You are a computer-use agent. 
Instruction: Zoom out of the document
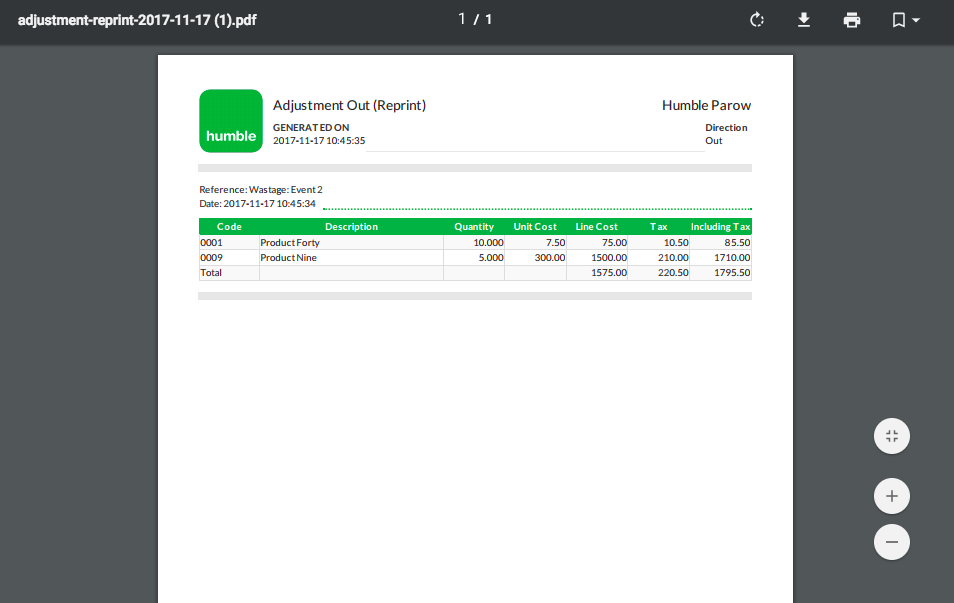click(892, 542)
